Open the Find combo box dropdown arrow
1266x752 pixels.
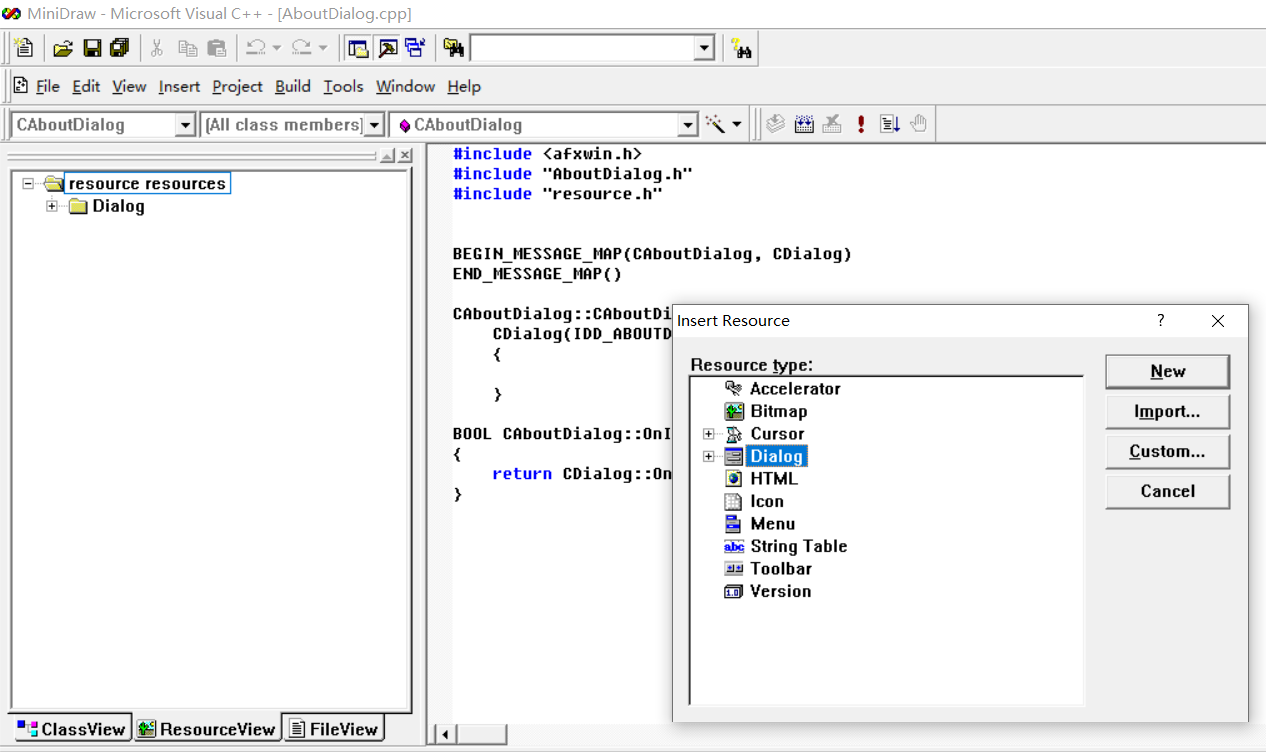click(x=704, y=48)
